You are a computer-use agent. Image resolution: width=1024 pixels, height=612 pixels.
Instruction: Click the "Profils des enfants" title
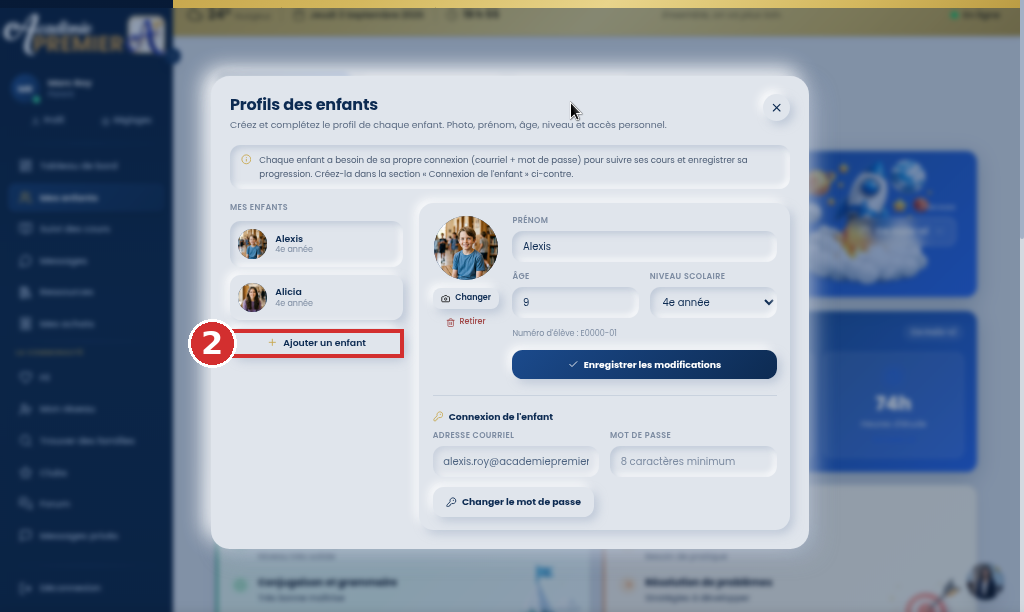tap(304, 105)
